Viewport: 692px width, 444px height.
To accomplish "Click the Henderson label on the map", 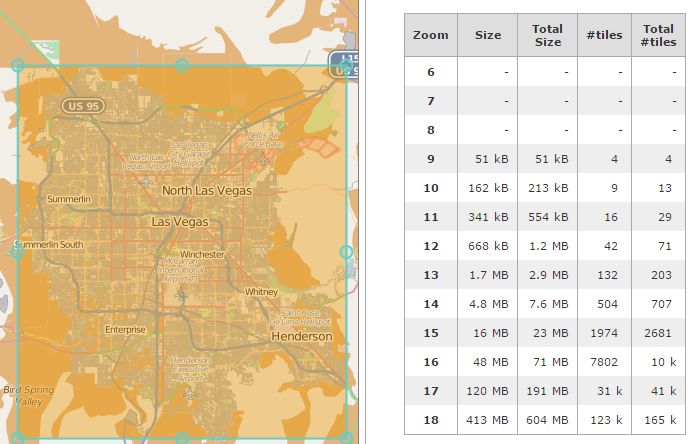I will (301, 337).
